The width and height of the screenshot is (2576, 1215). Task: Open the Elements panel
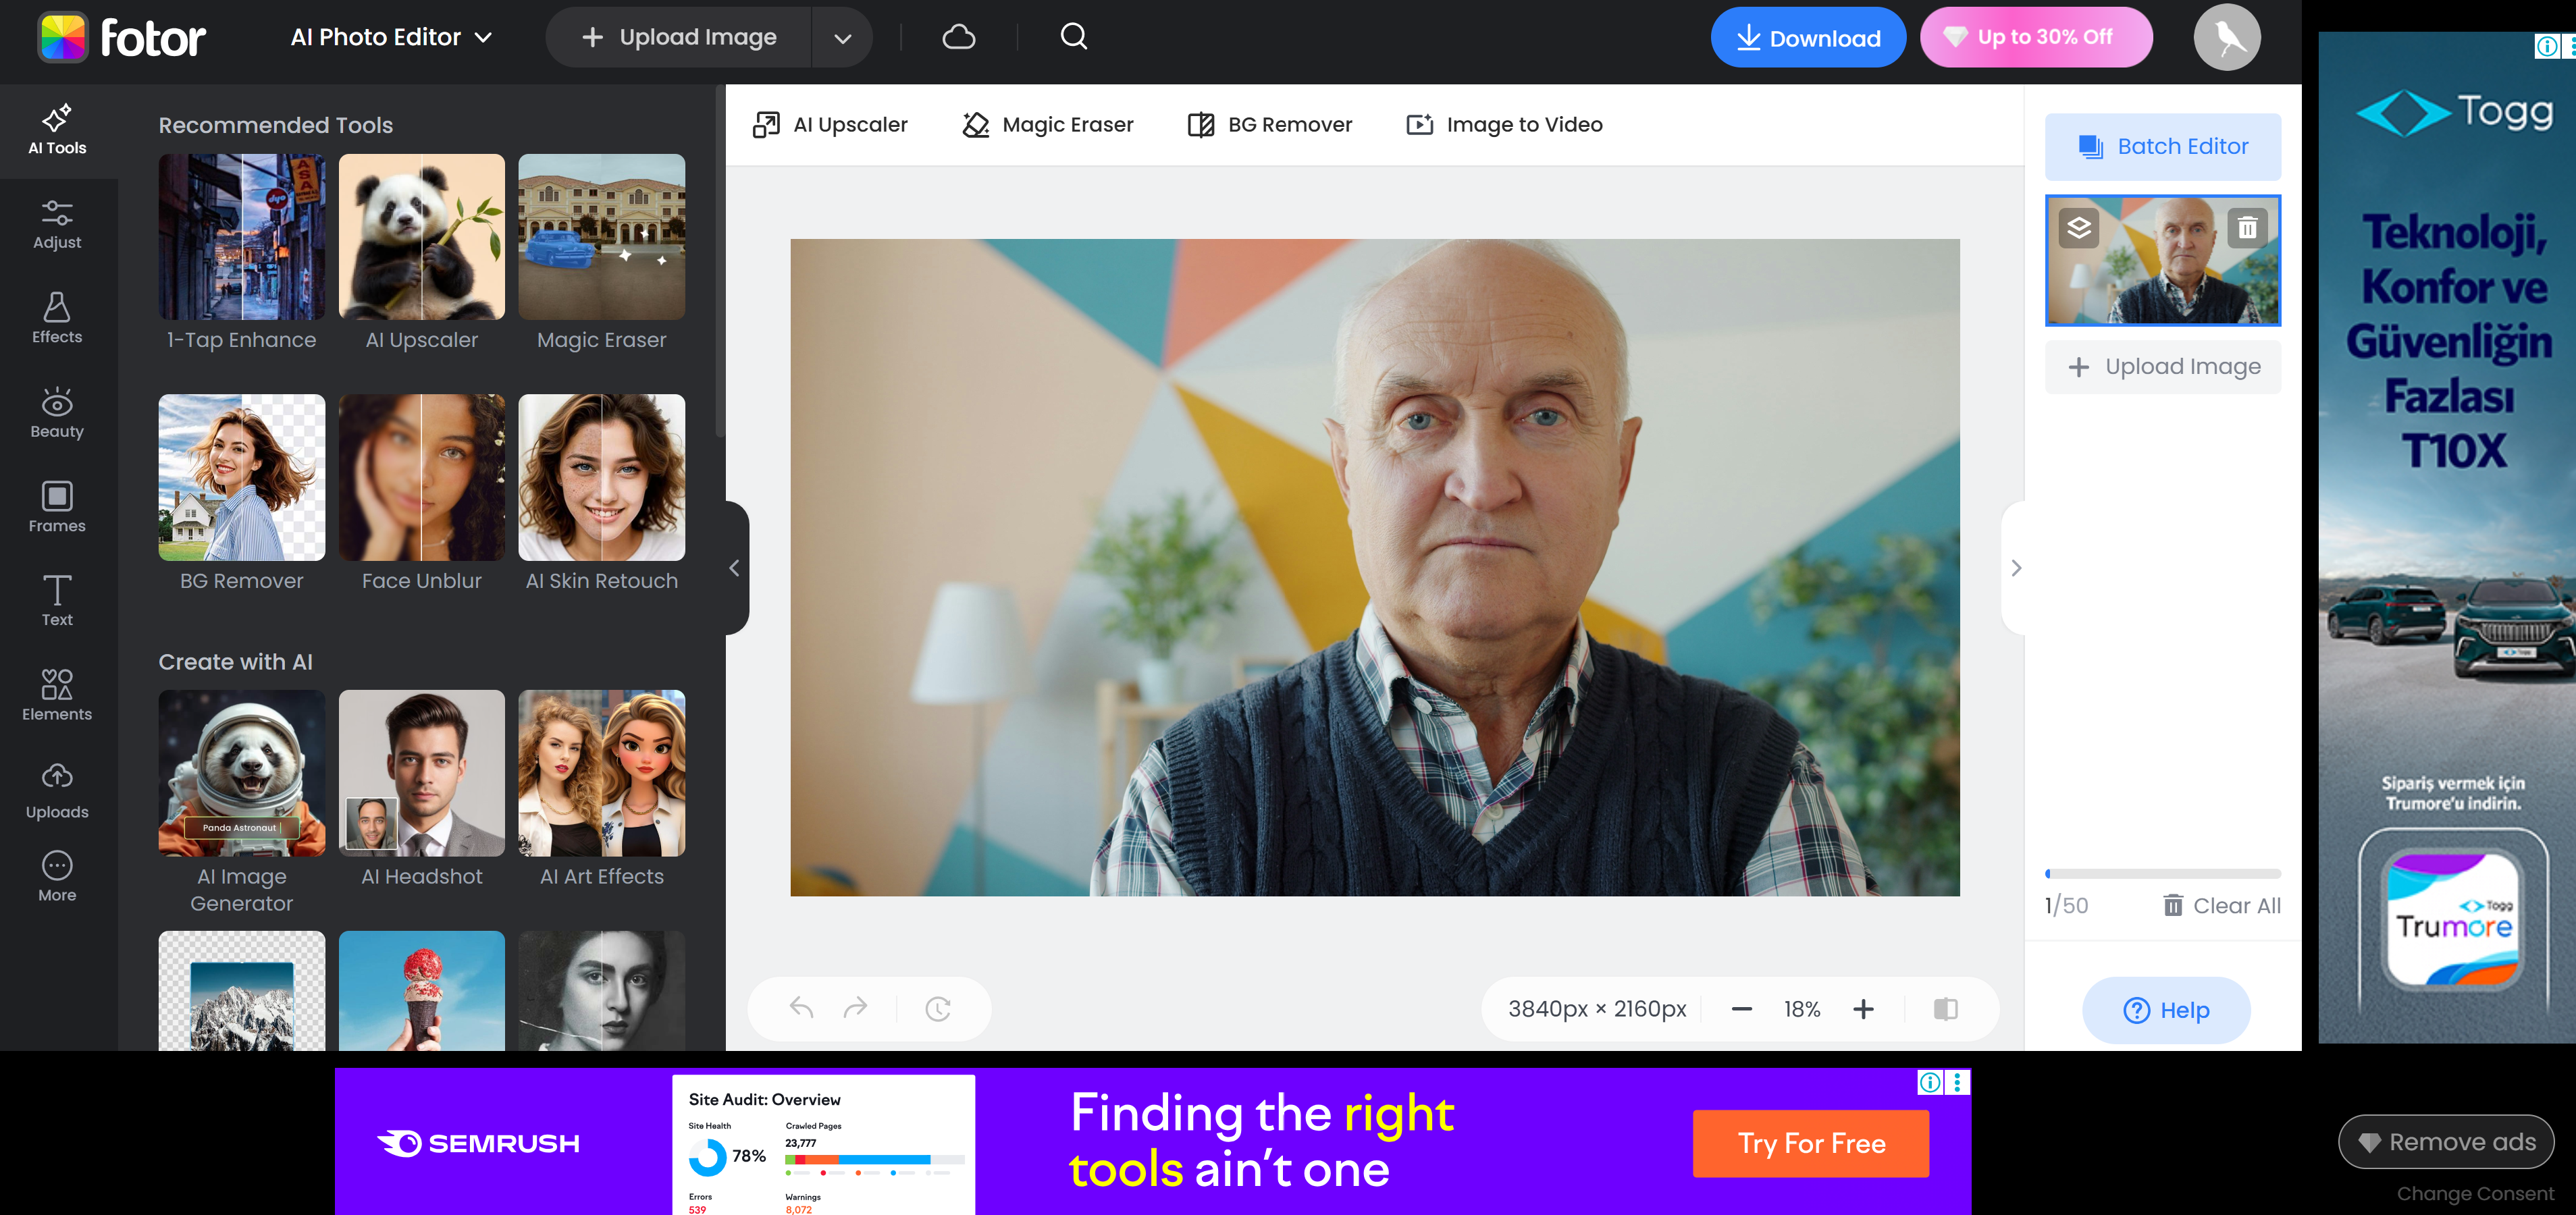pos(57,693)
